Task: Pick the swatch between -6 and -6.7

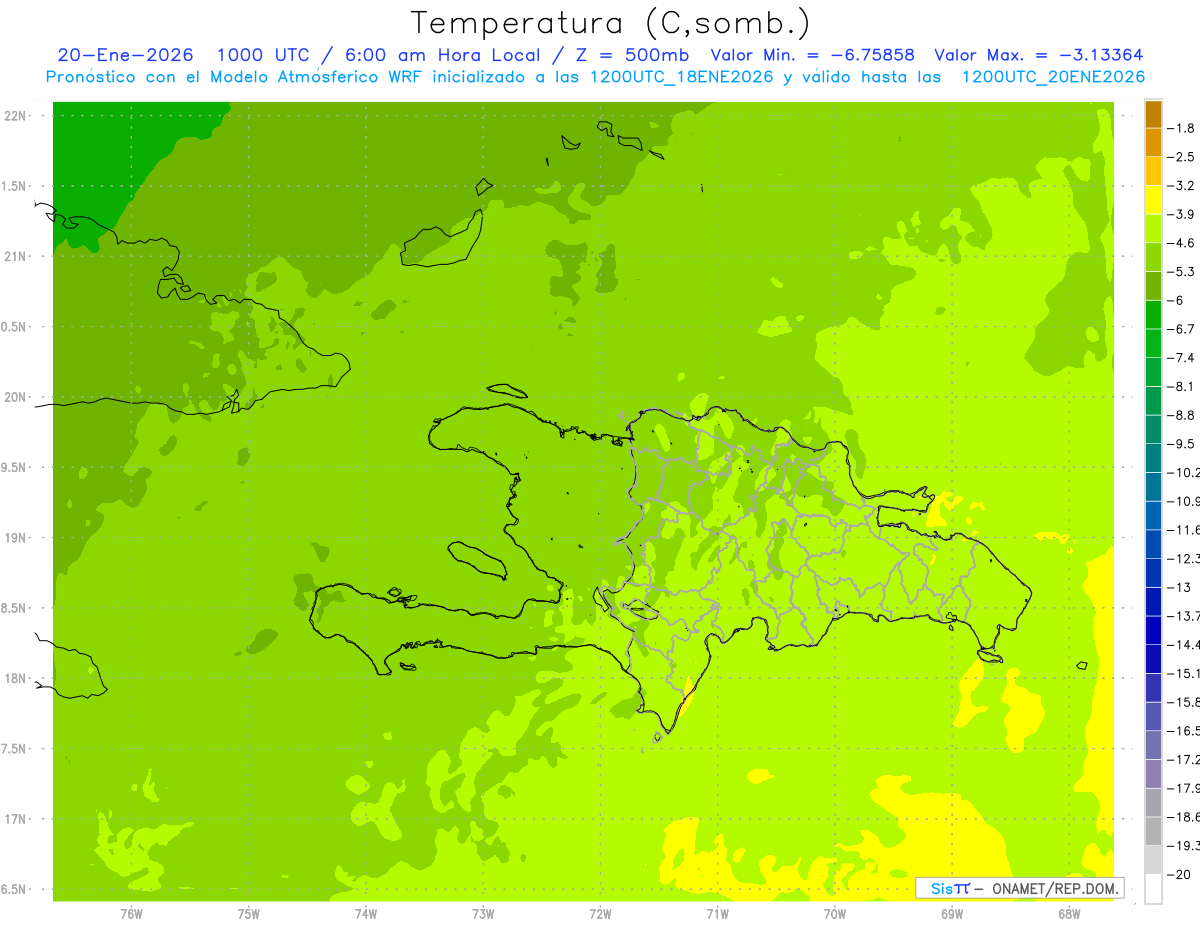Action: 1153,314
